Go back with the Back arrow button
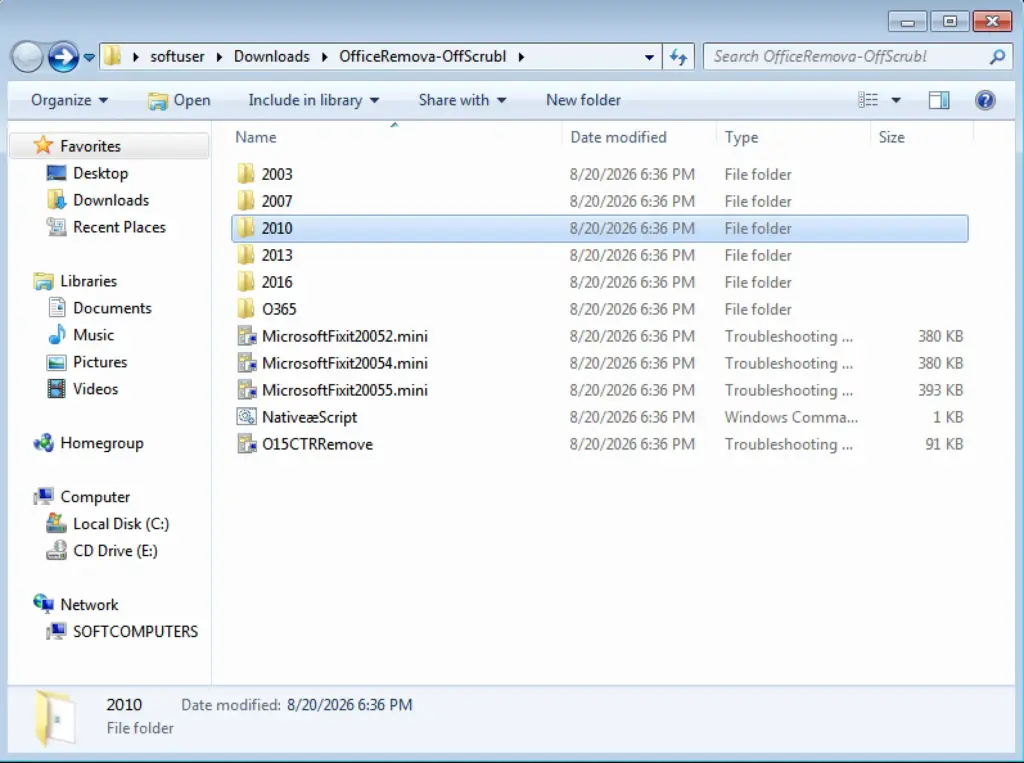Viewport: 1024px width, 763px height. tap(27, 57)
